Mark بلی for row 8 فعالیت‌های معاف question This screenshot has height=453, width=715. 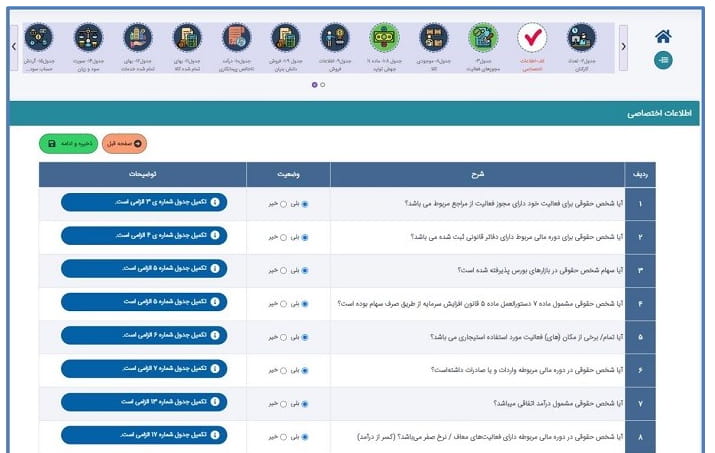click(x=305, y=437)
